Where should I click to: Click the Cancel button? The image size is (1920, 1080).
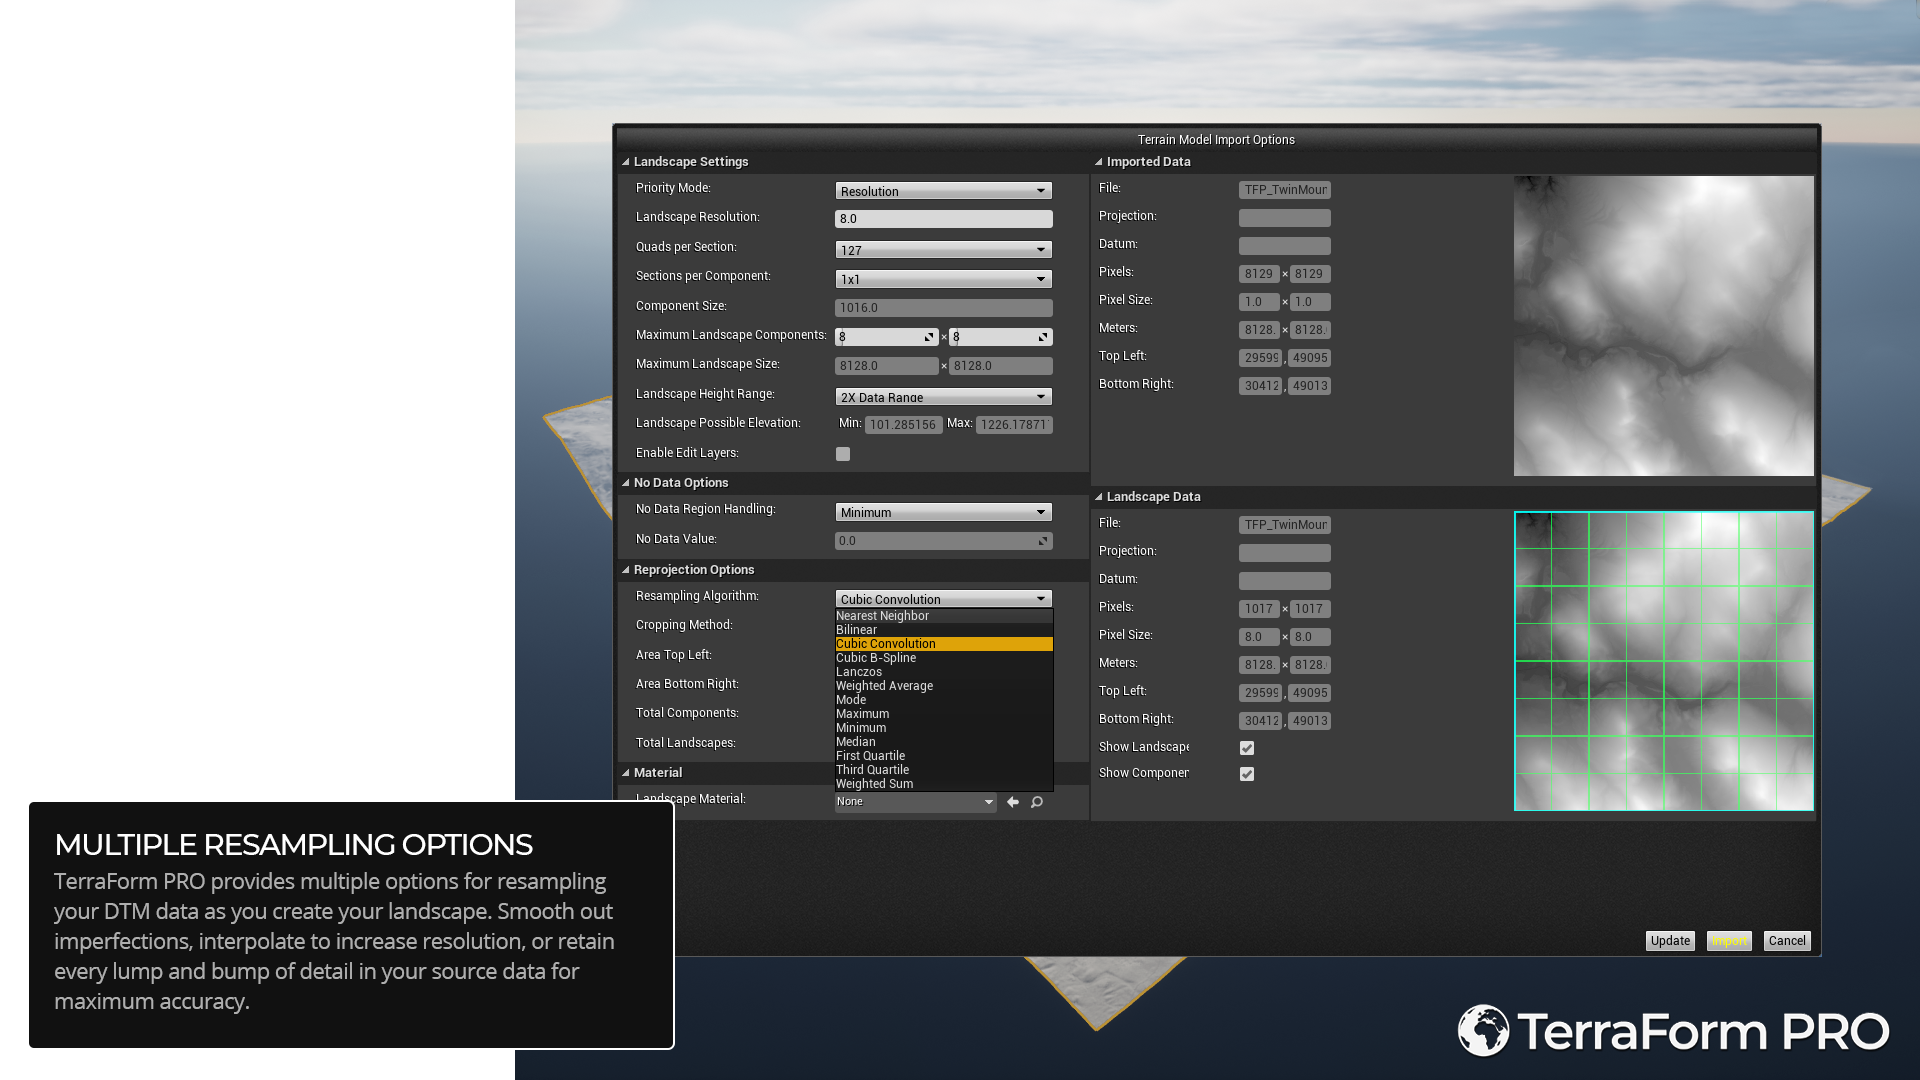(x=1787, y=941)
